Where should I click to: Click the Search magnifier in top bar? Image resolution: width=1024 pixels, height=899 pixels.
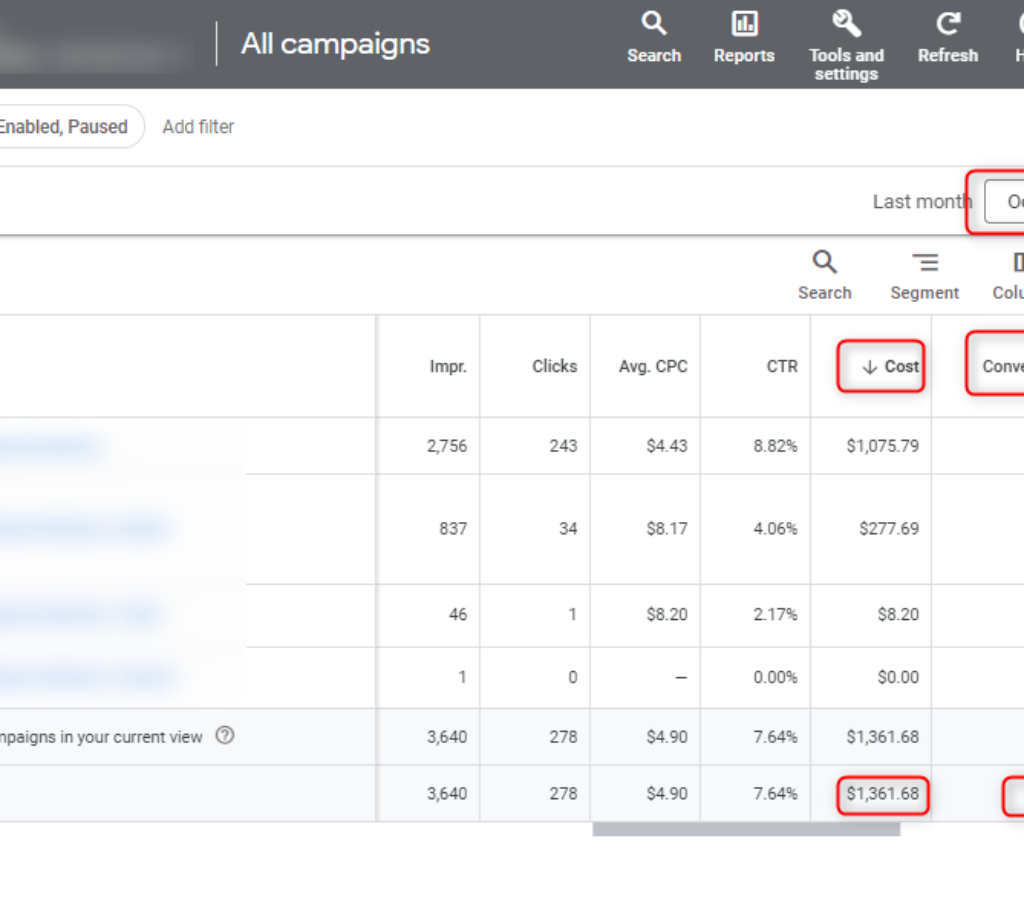[654, 24]
